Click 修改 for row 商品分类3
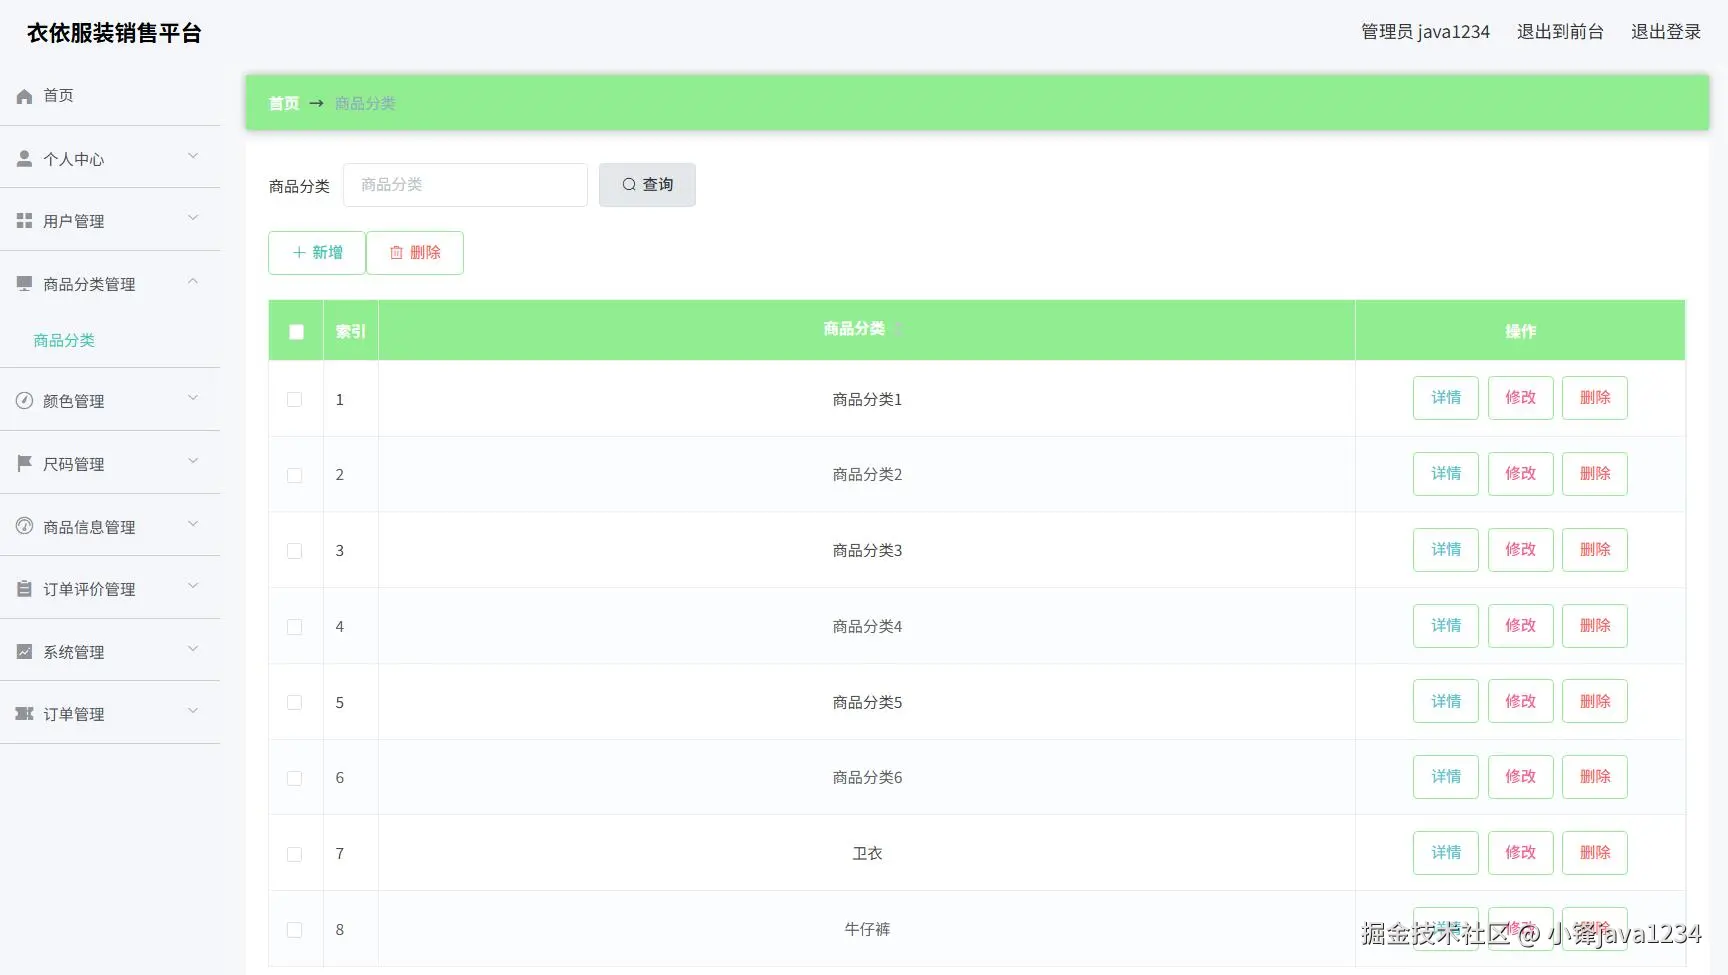Image resolution: width=1728 pixels, height=975 pixels. click(x=1521, y=550)
